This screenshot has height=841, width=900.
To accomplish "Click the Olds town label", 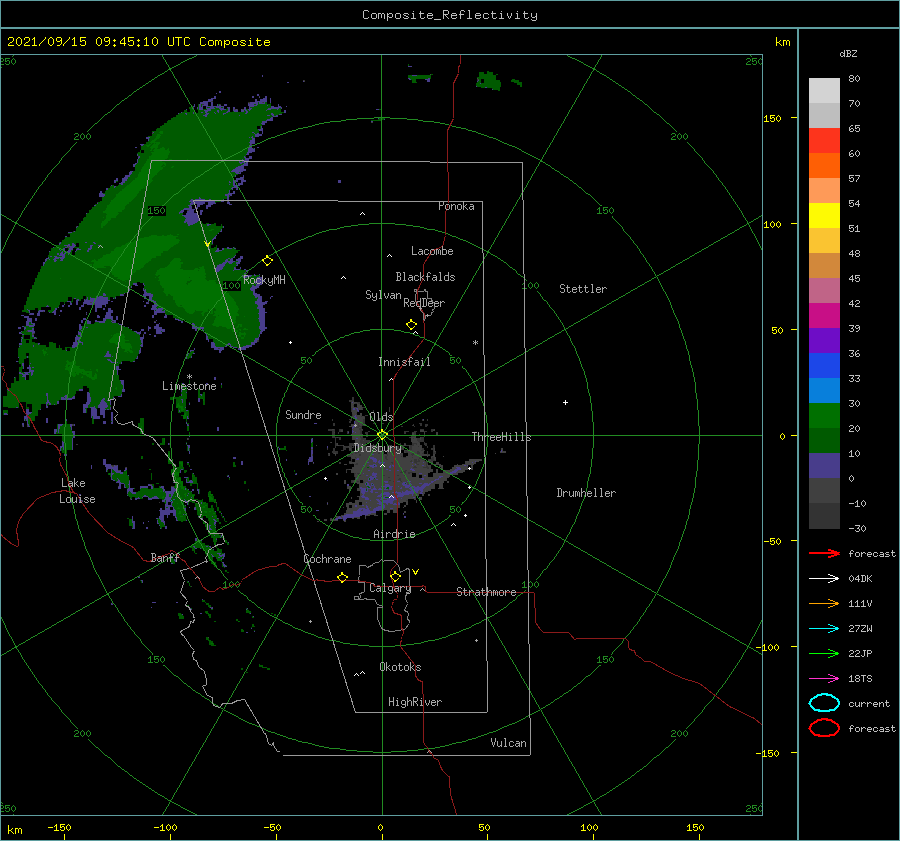I will coord(381,417).
